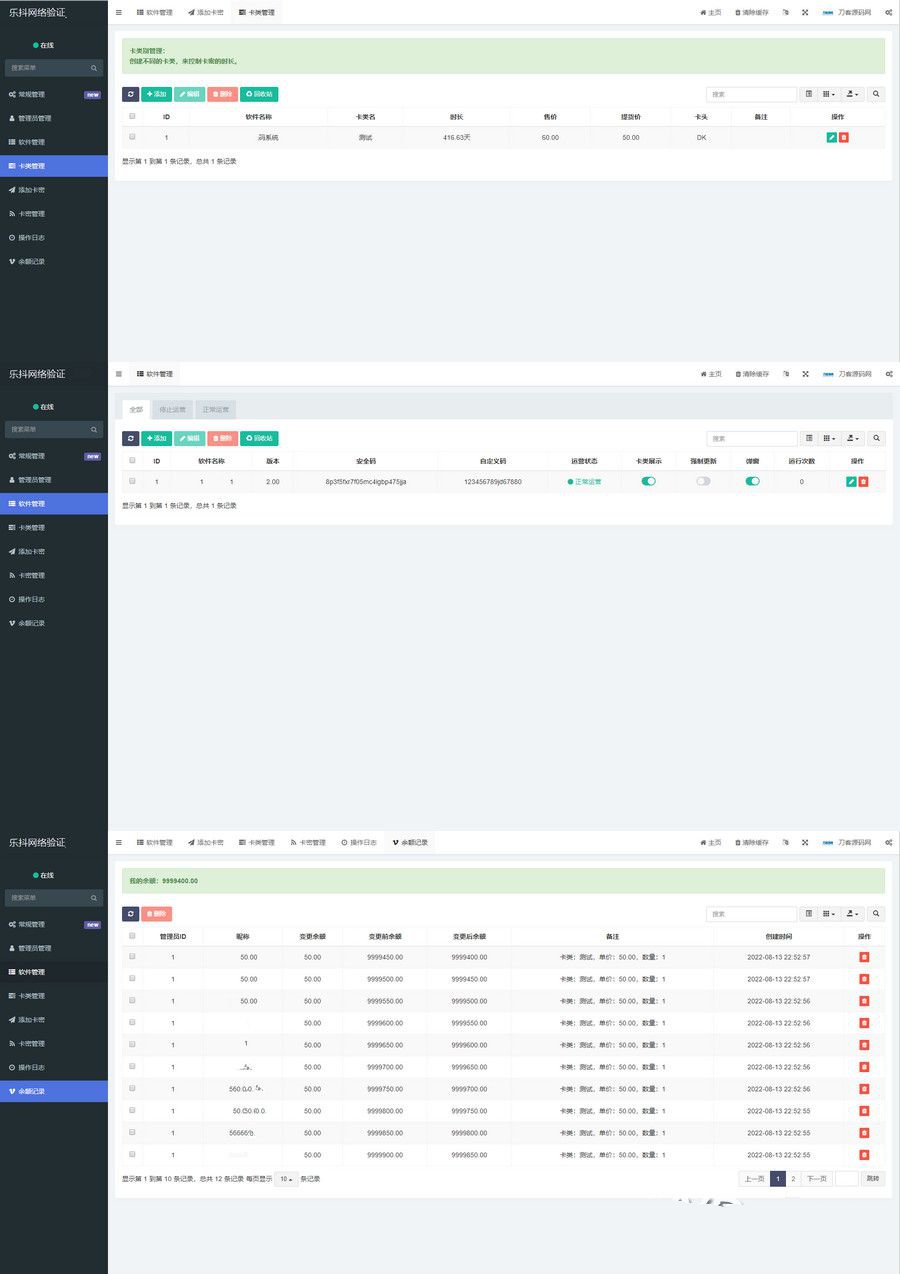900x1274 pixels.
Task: Check the select-all checkbox in the balance table header
Action: (x=132, y=936)
